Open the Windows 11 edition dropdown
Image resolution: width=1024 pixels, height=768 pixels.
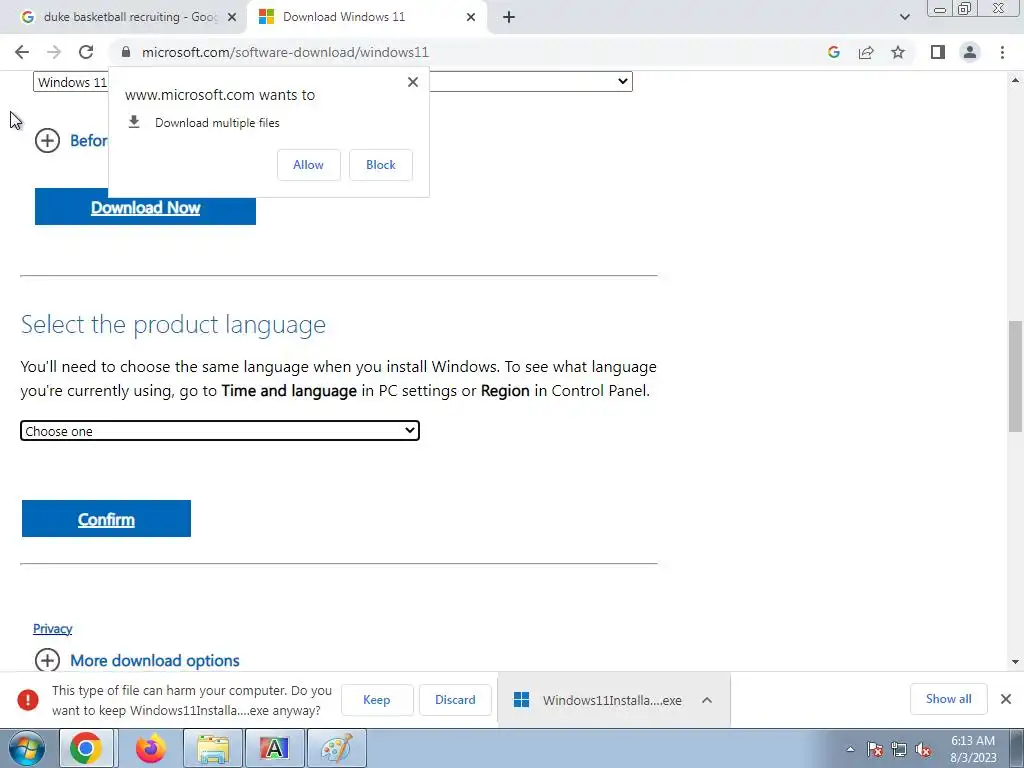(332, 82)
